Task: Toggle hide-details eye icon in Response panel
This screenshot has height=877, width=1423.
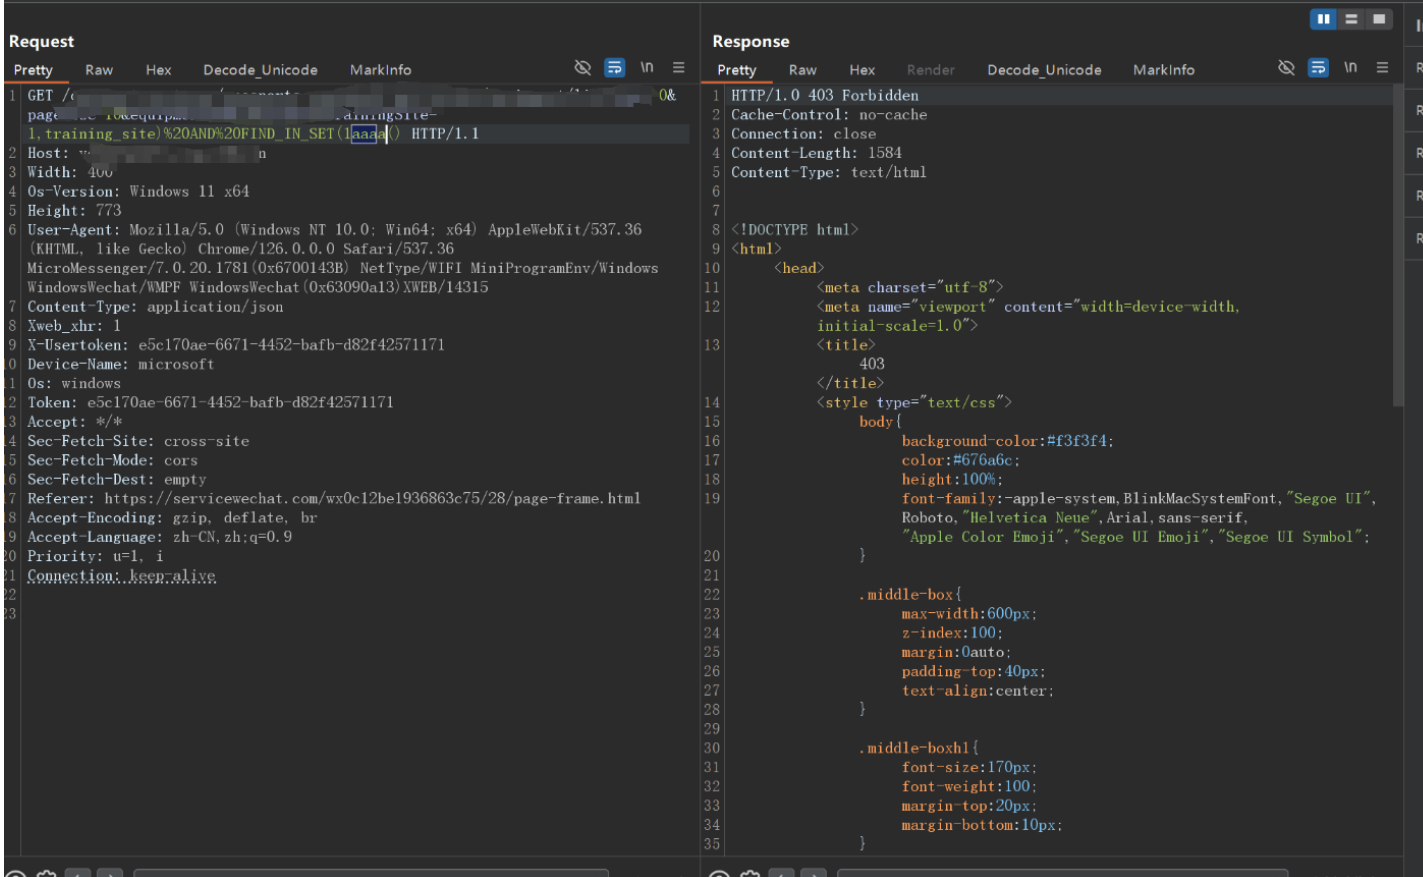Action: pos(1287,67)
